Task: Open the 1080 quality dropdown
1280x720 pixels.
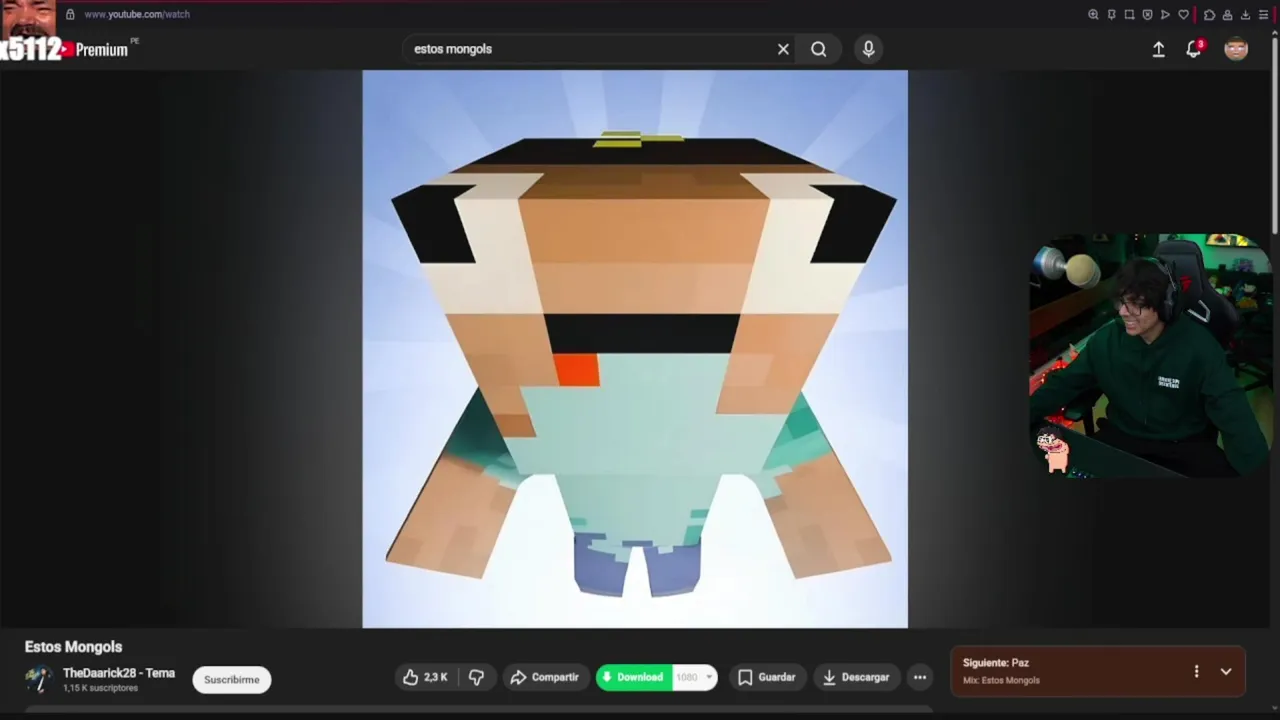Action: (x=695, y=678)
